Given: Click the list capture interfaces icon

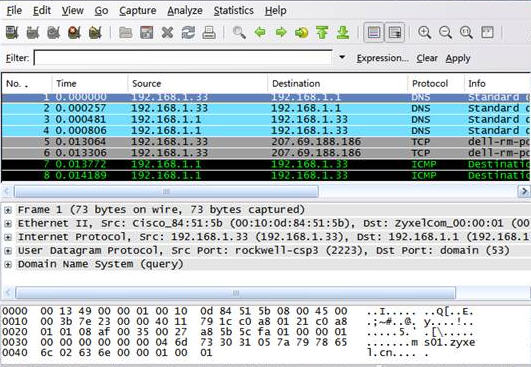Looking at the screenshot, I should [x=12, y=33].
